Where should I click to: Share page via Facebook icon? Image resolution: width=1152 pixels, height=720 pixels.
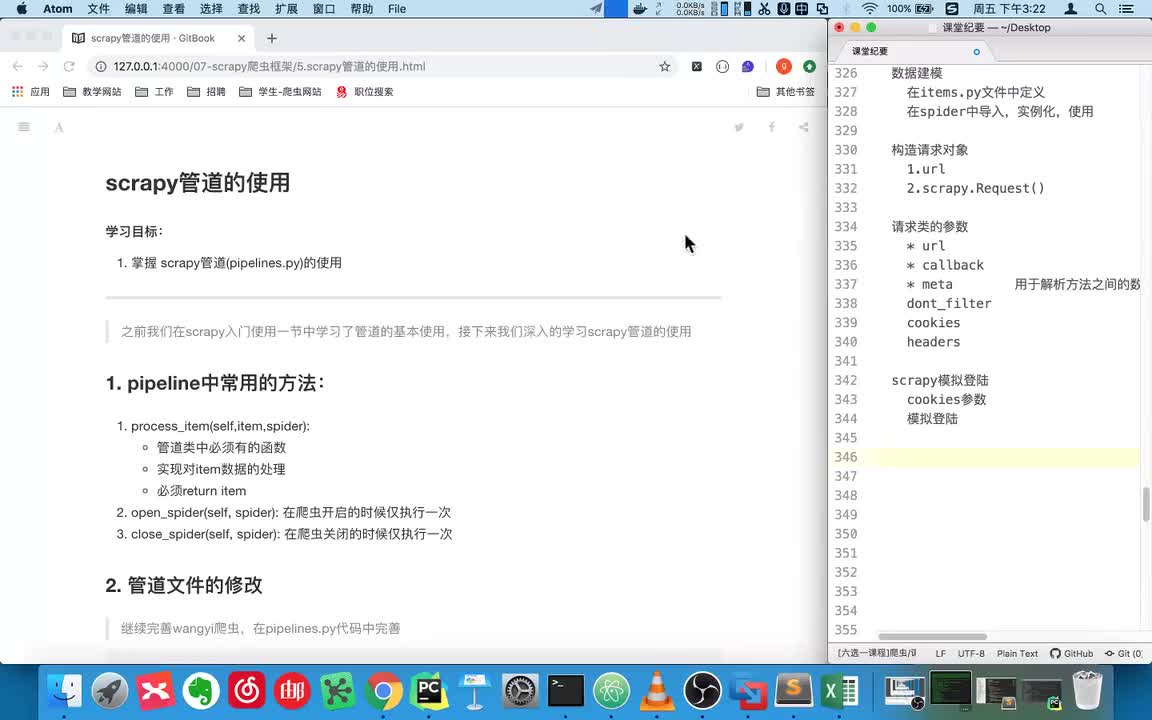click(x=771, y=127)
